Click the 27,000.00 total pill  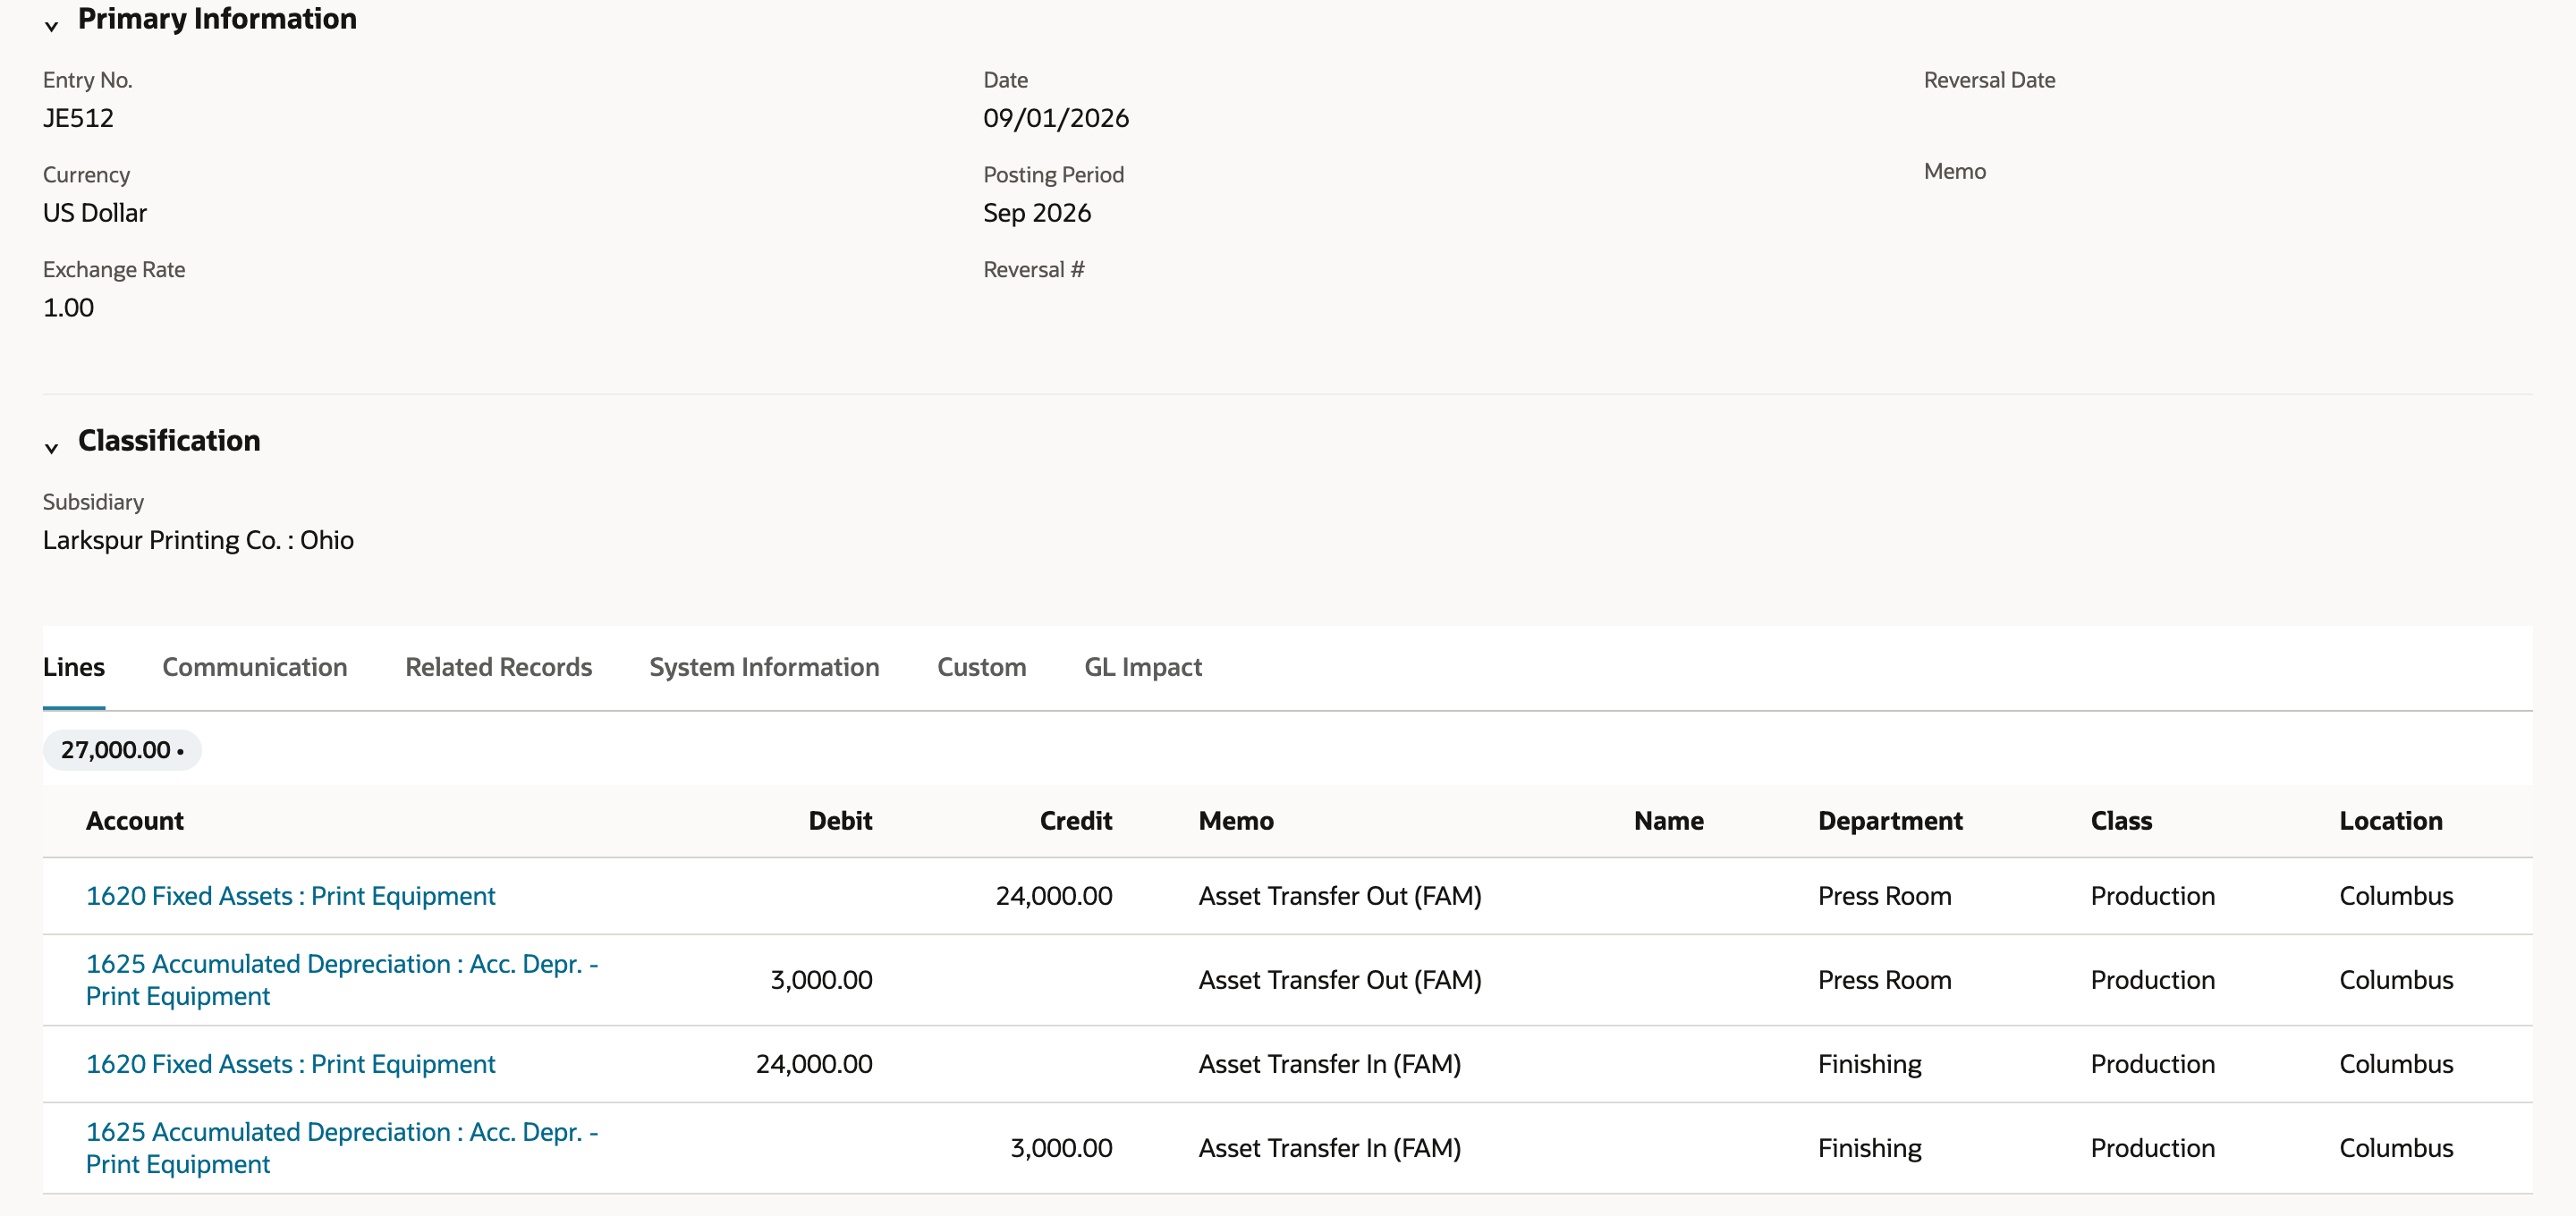(122, 750)
